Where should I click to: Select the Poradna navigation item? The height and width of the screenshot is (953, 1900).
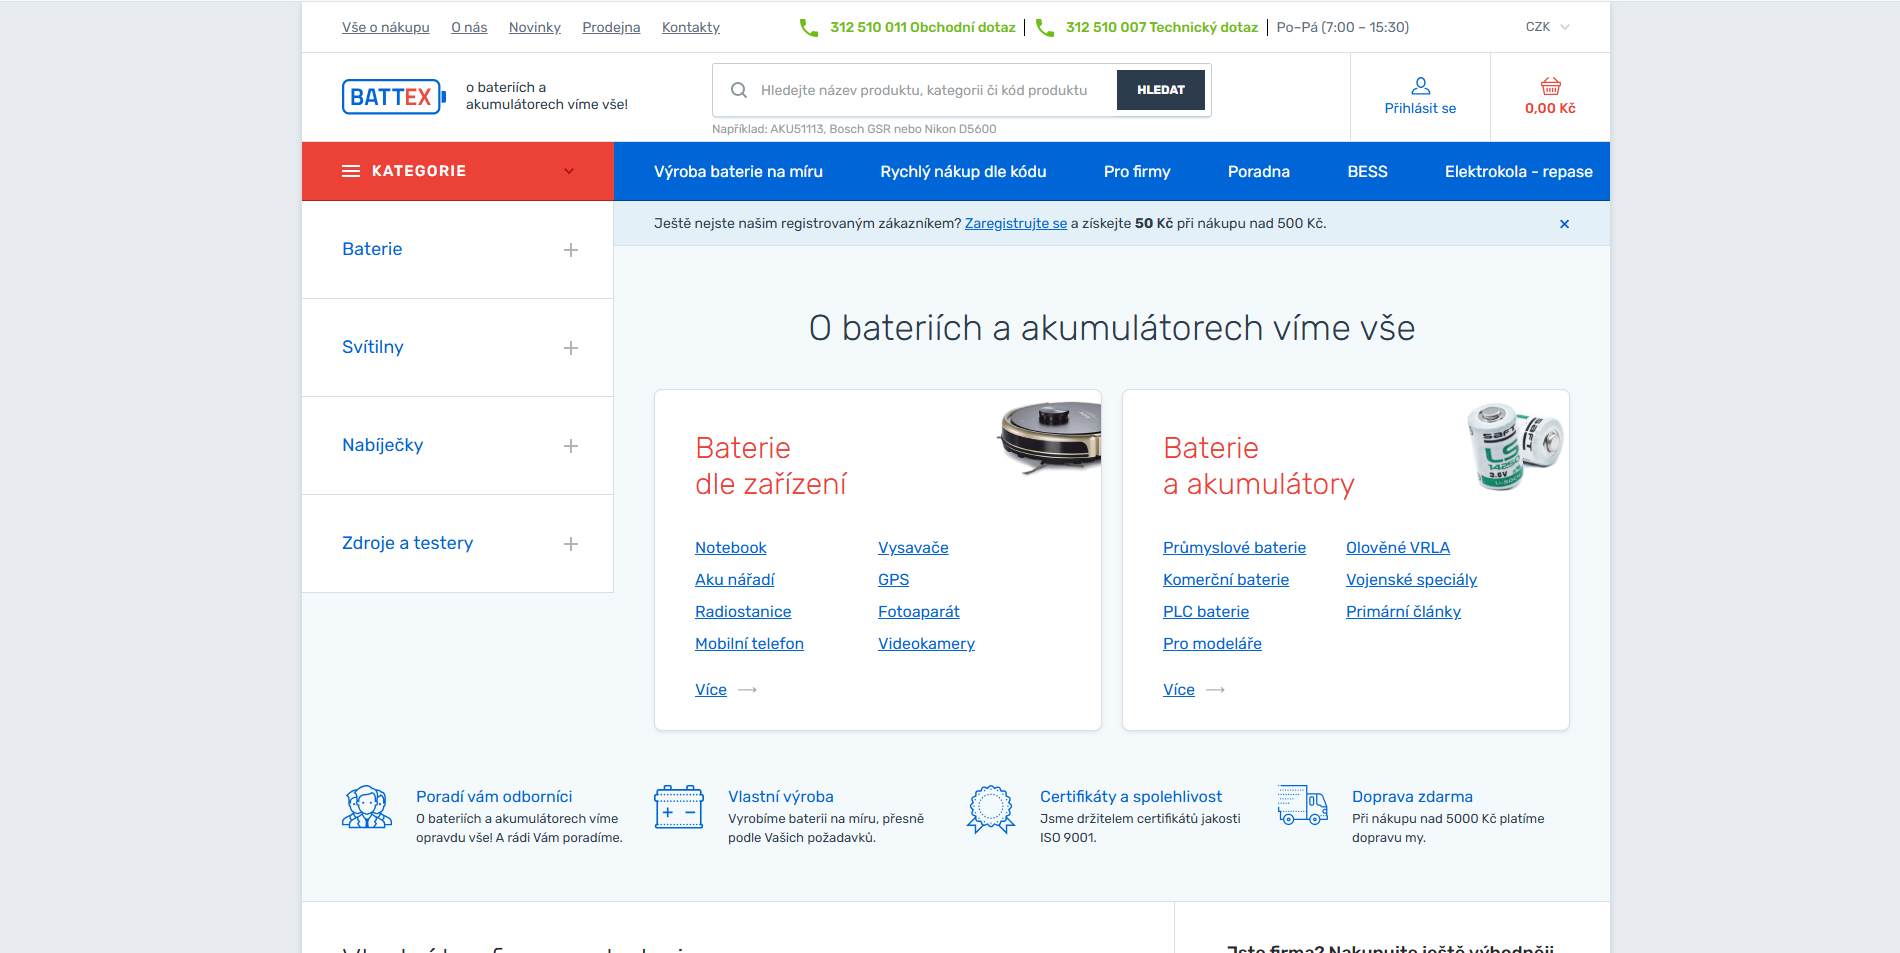tap(1258, 171)
